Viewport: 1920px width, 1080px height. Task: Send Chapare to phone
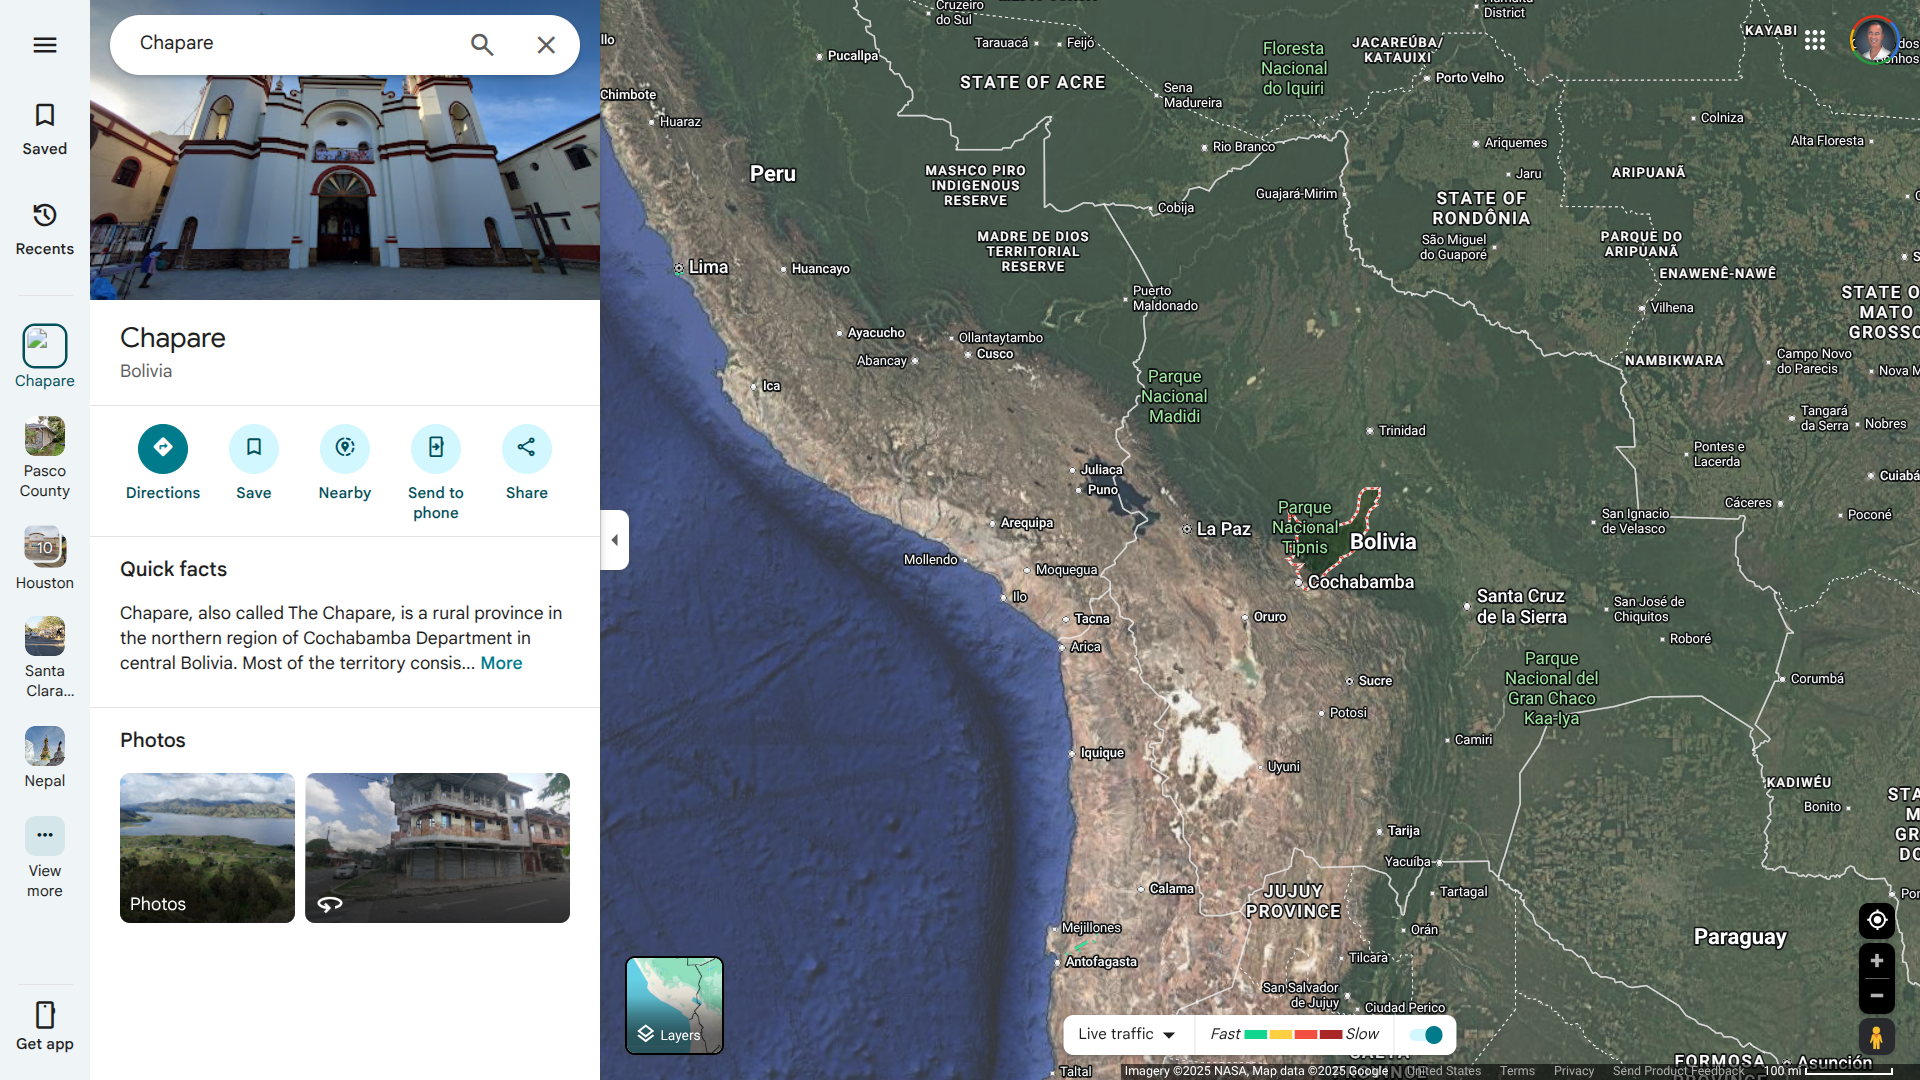[435, 449]
